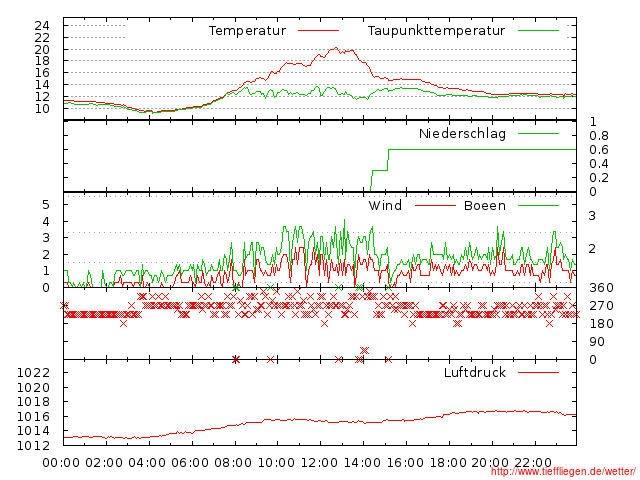
Task: Click the 24 temperature axis value
Action: point(42,26)
